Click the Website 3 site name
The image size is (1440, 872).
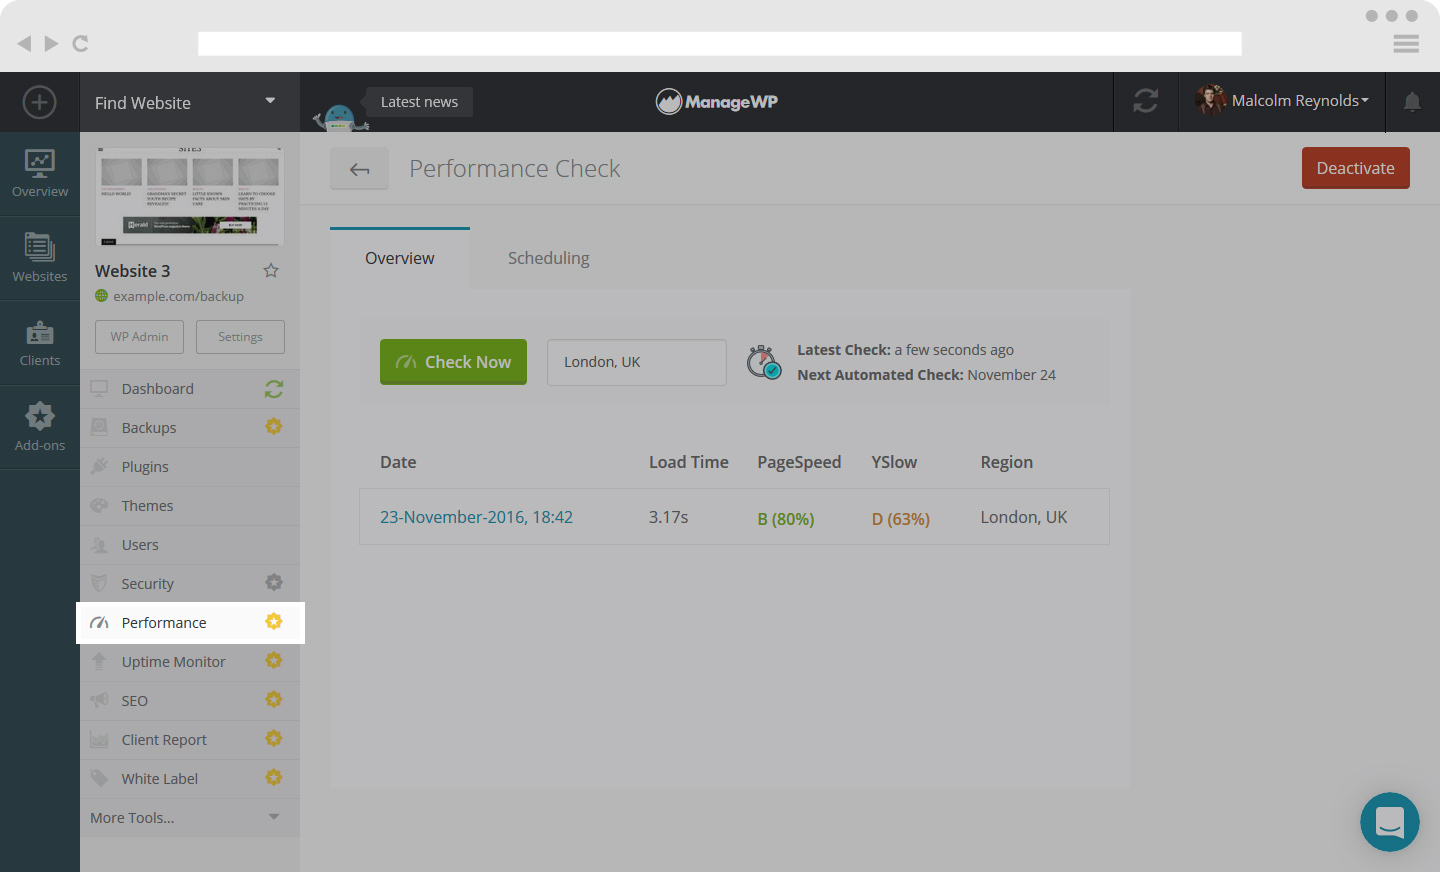133,271
